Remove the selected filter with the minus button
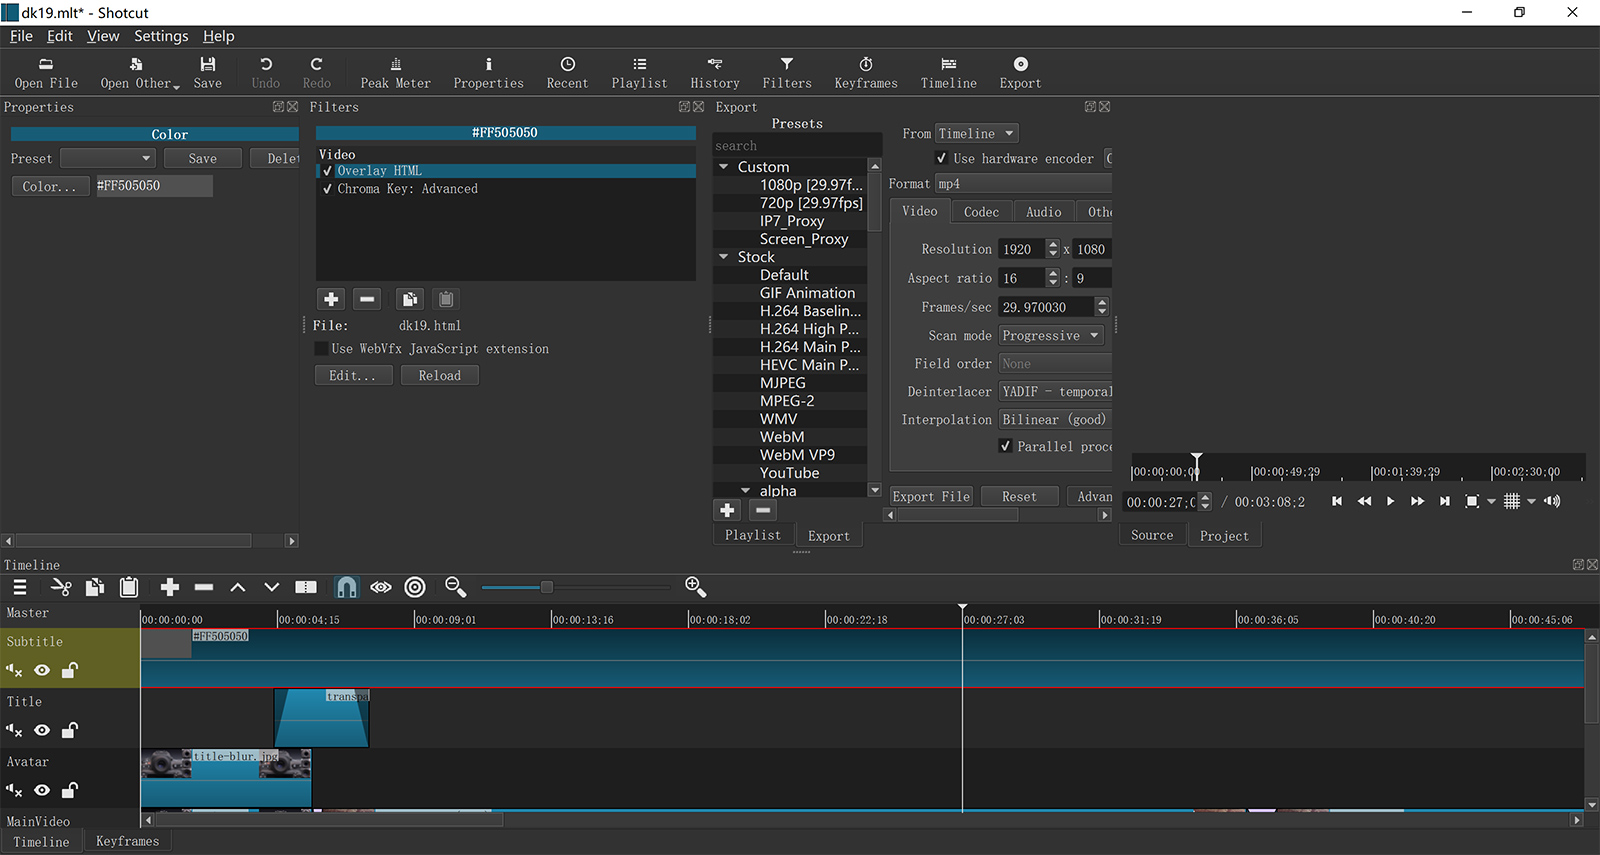 click(x=367, y=299)
